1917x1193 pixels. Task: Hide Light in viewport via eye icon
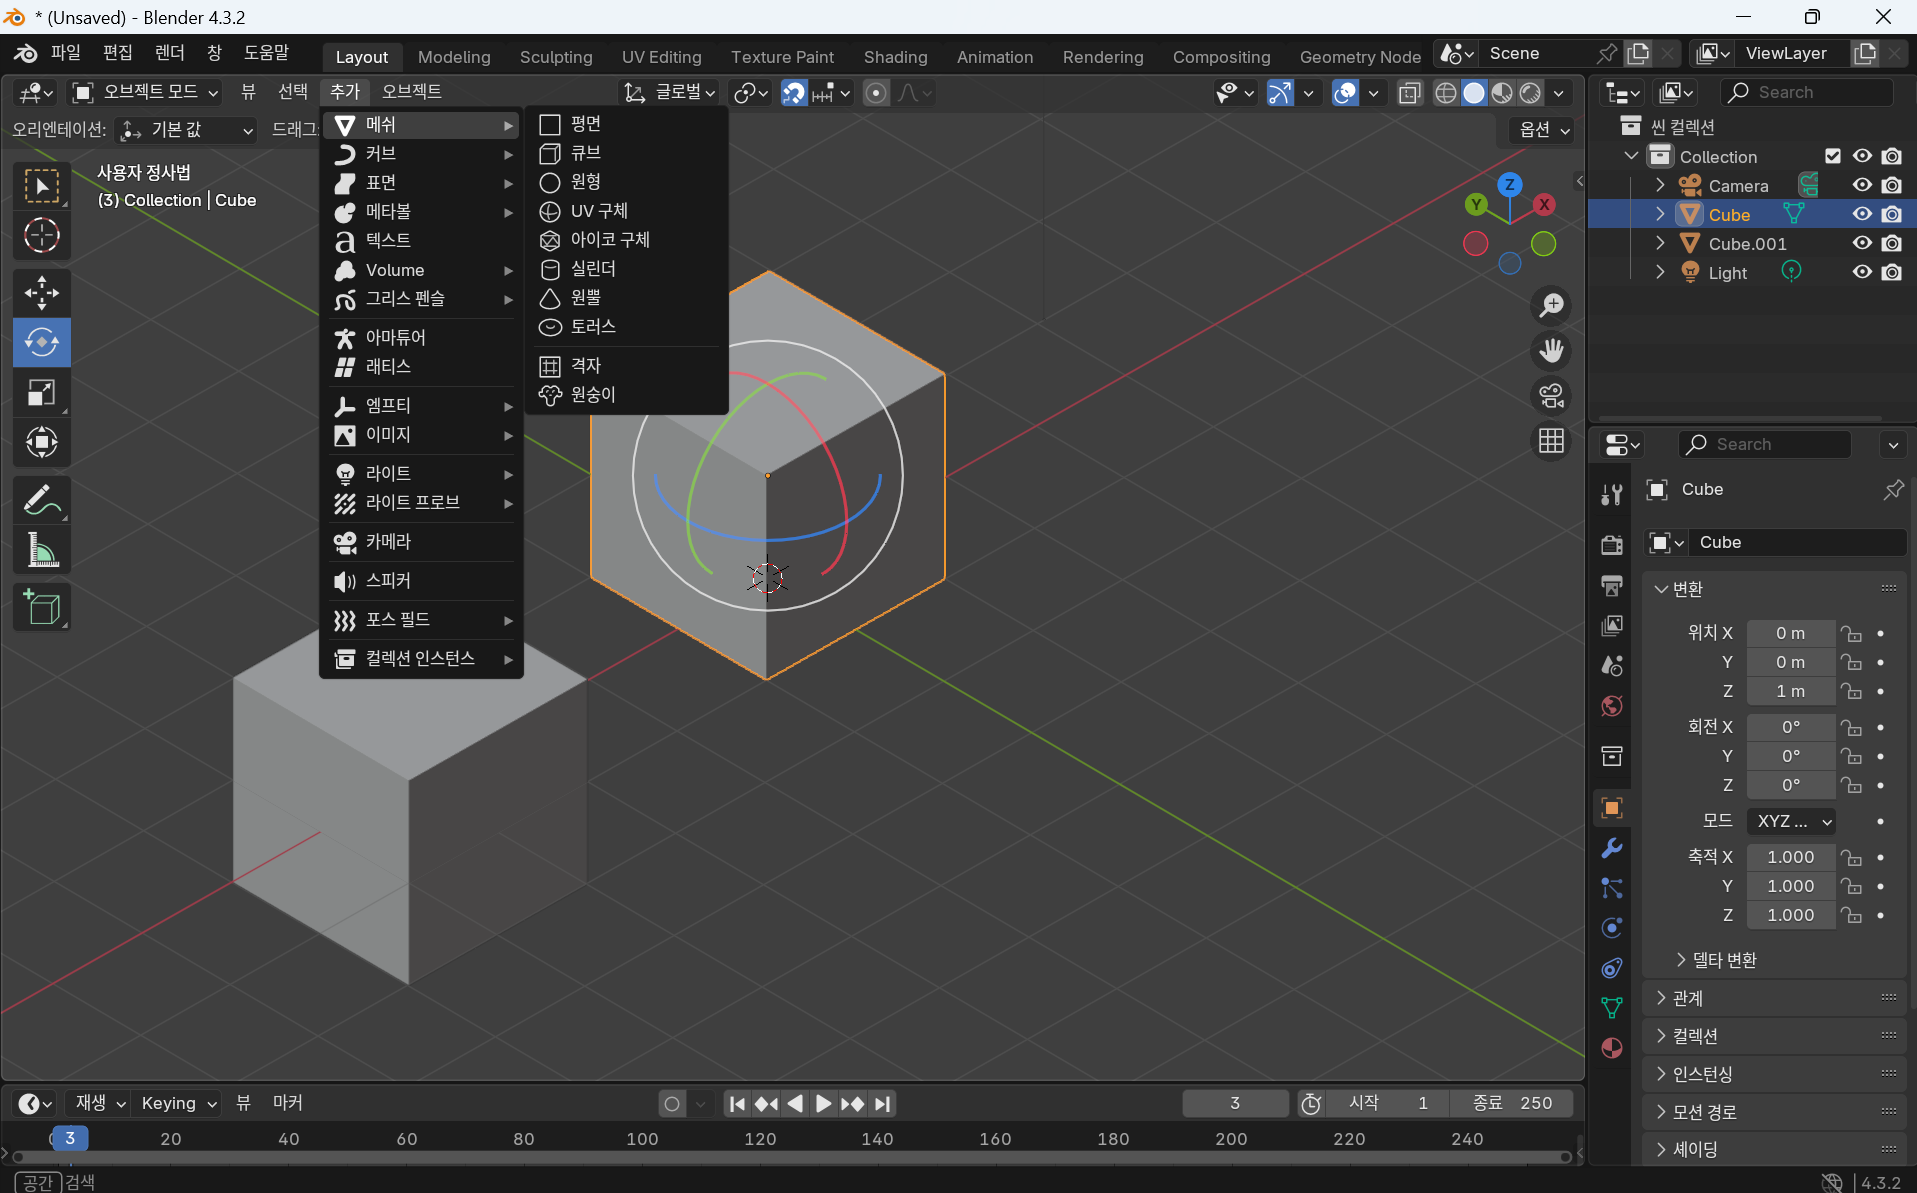pyautogui.click(x=1861, y=272)
